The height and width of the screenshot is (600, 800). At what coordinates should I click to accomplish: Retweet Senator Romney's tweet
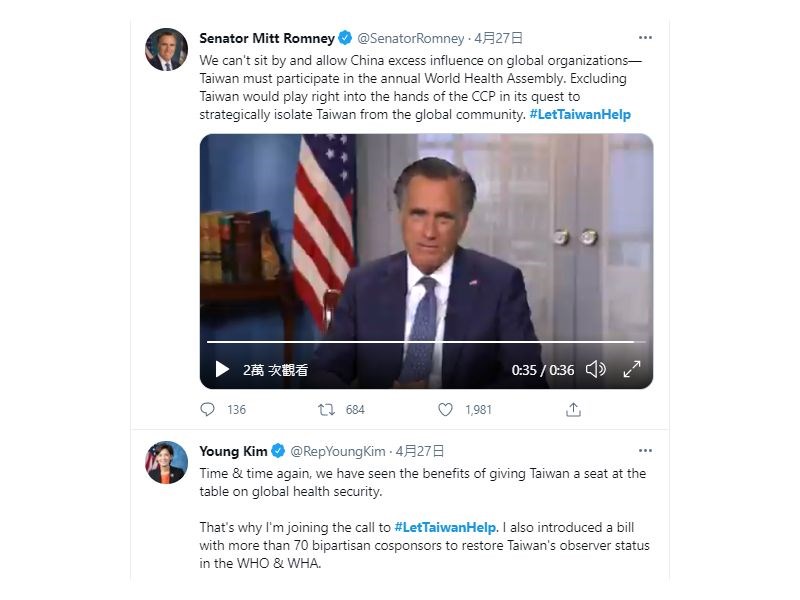(325, 409)
